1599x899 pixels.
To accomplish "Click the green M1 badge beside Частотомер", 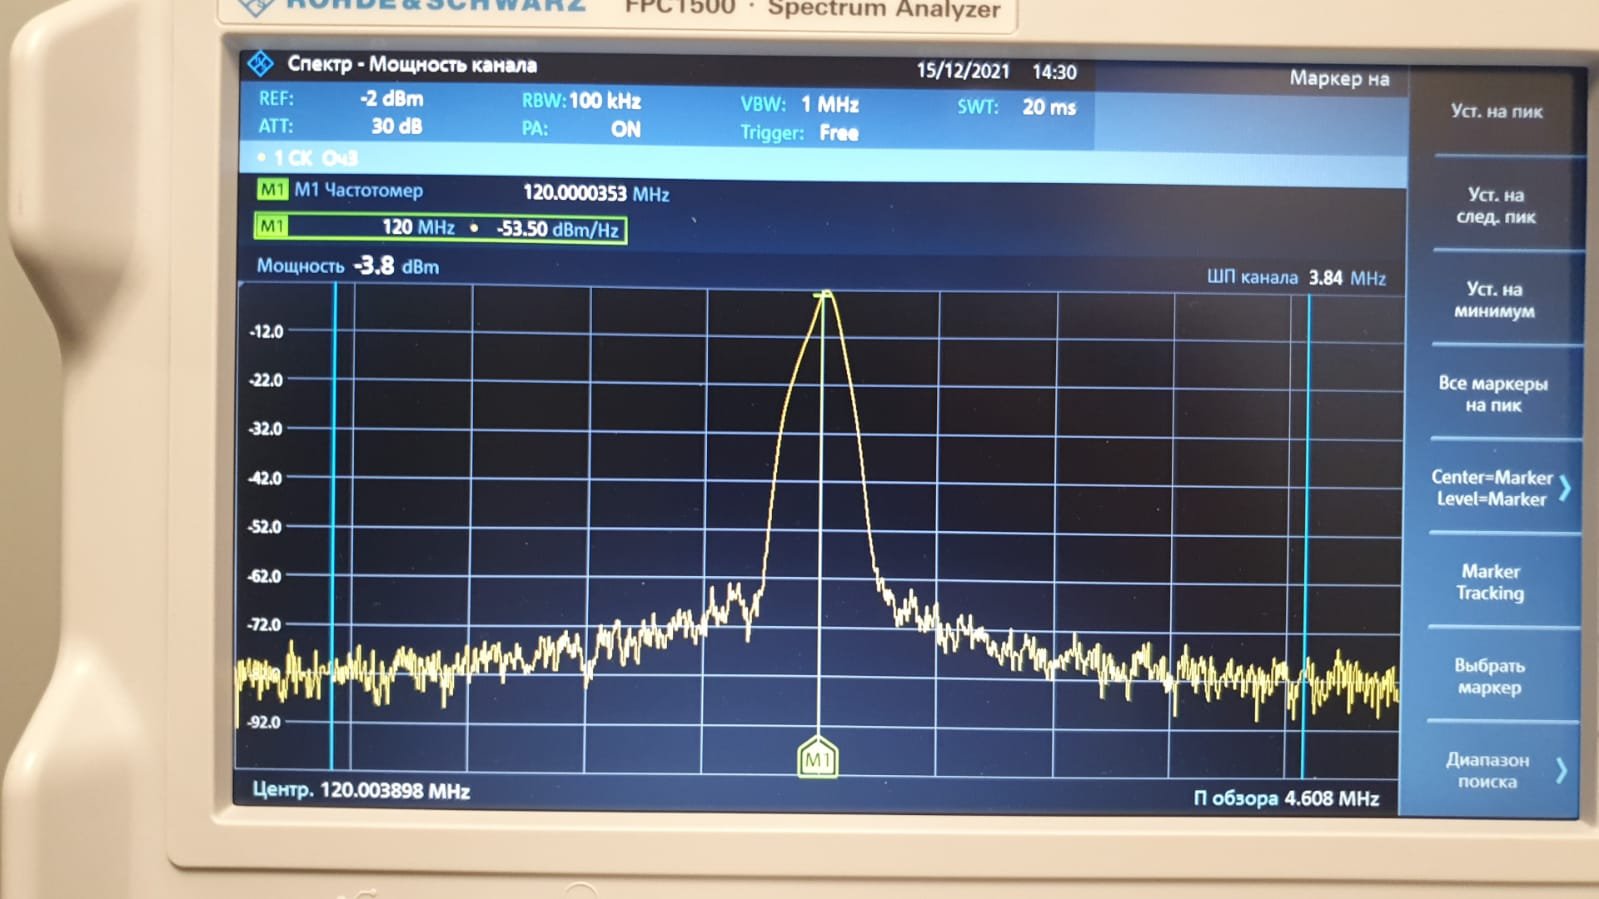I will [x=272, y=190].
